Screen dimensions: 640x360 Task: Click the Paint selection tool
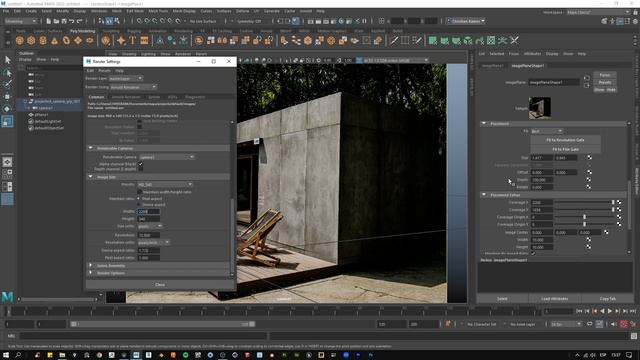tap(7, 84)
